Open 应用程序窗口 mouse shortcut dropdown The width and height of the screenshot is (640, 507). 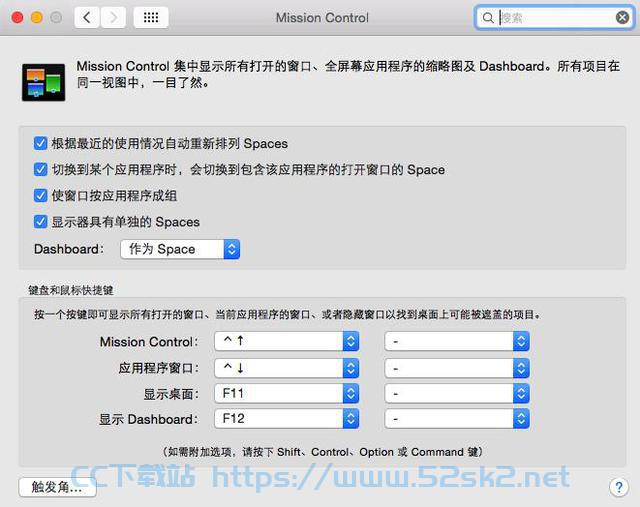point(457,368)
